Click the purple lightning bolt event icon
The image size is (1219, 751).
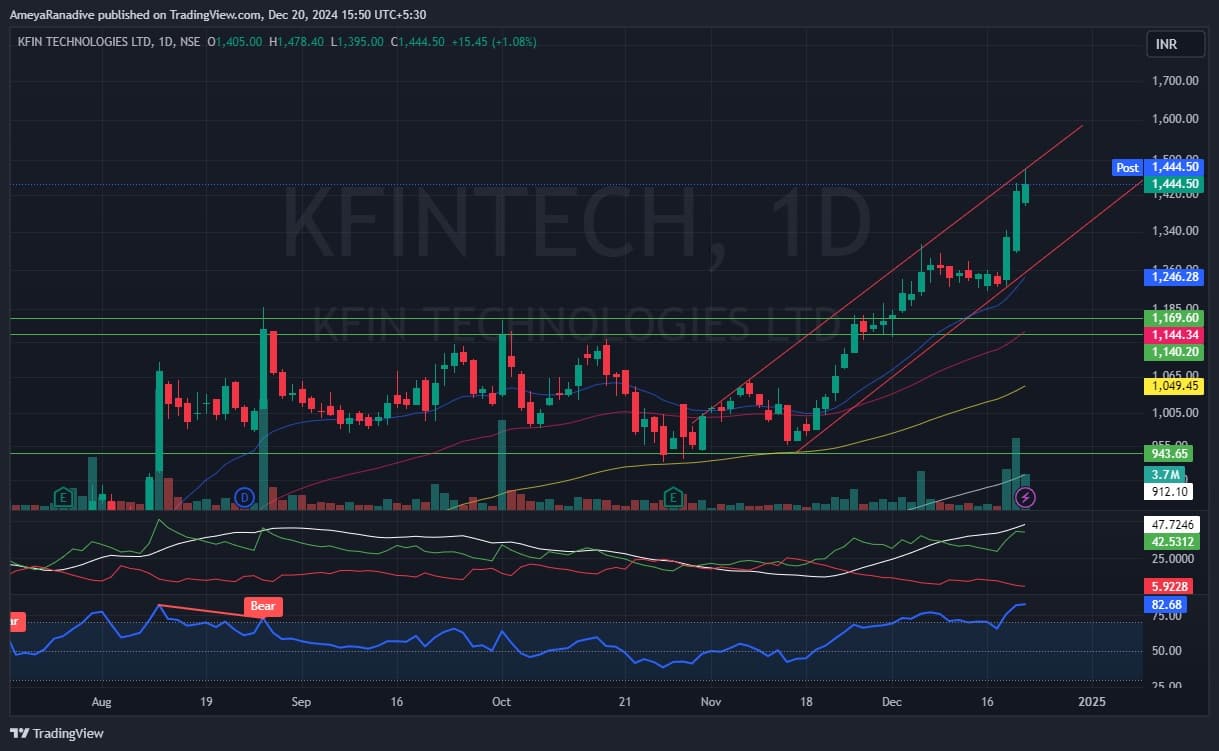[x=1025, y=497]
